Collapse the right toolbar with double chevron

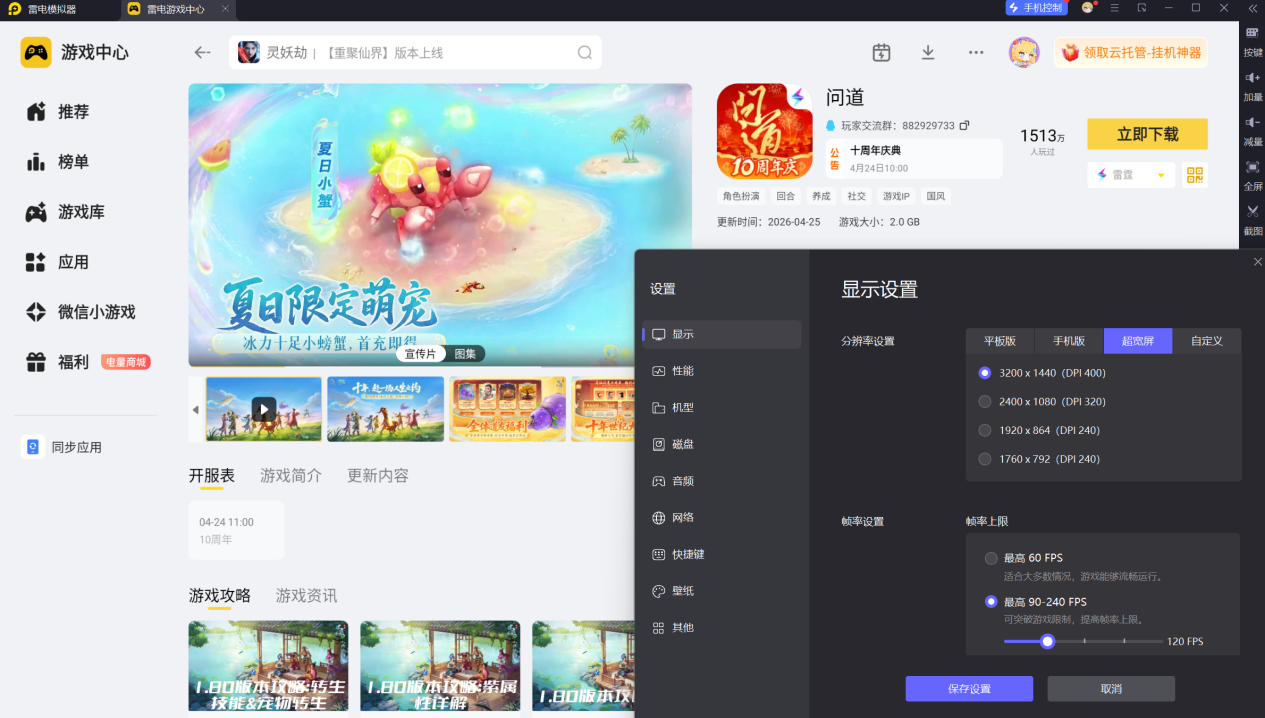coord(1253,8)
